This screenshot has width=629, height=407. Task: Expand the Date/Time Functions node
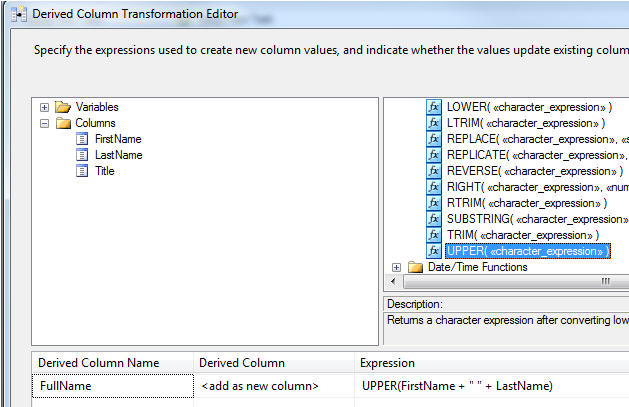(x=396, y=267)
